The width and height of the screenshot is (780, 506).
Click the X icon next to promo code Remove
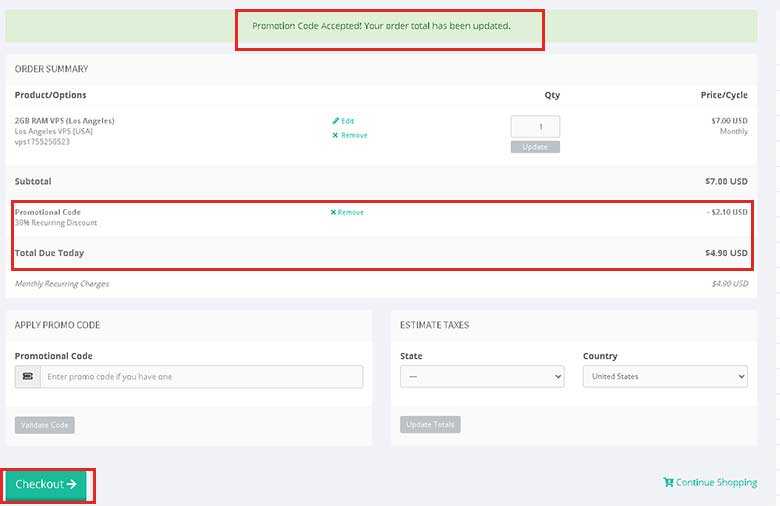(x=333, y=212)
